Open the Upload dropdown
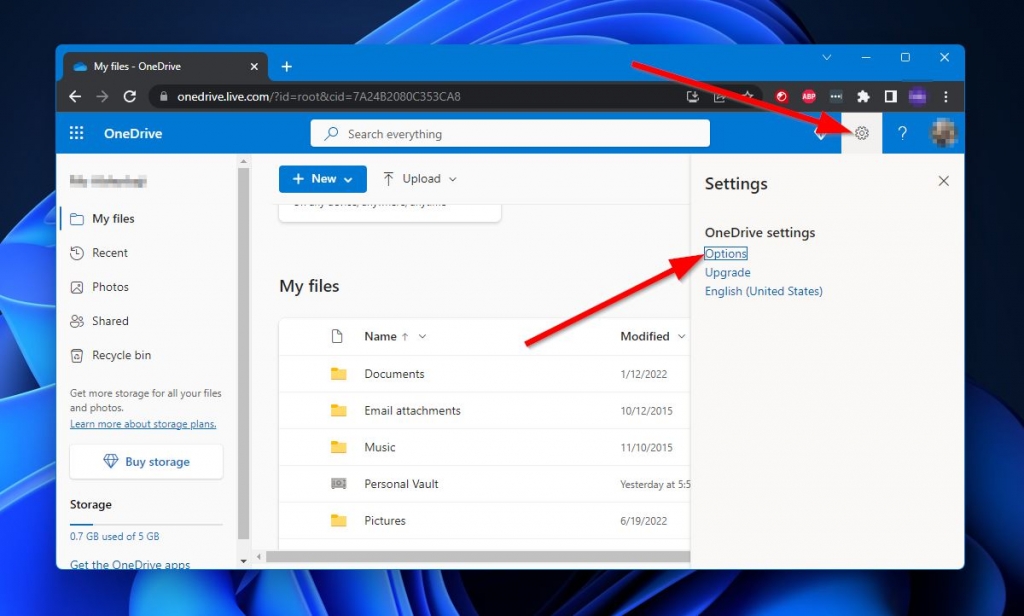This screenshot has width=1024, height=616. 419,178
